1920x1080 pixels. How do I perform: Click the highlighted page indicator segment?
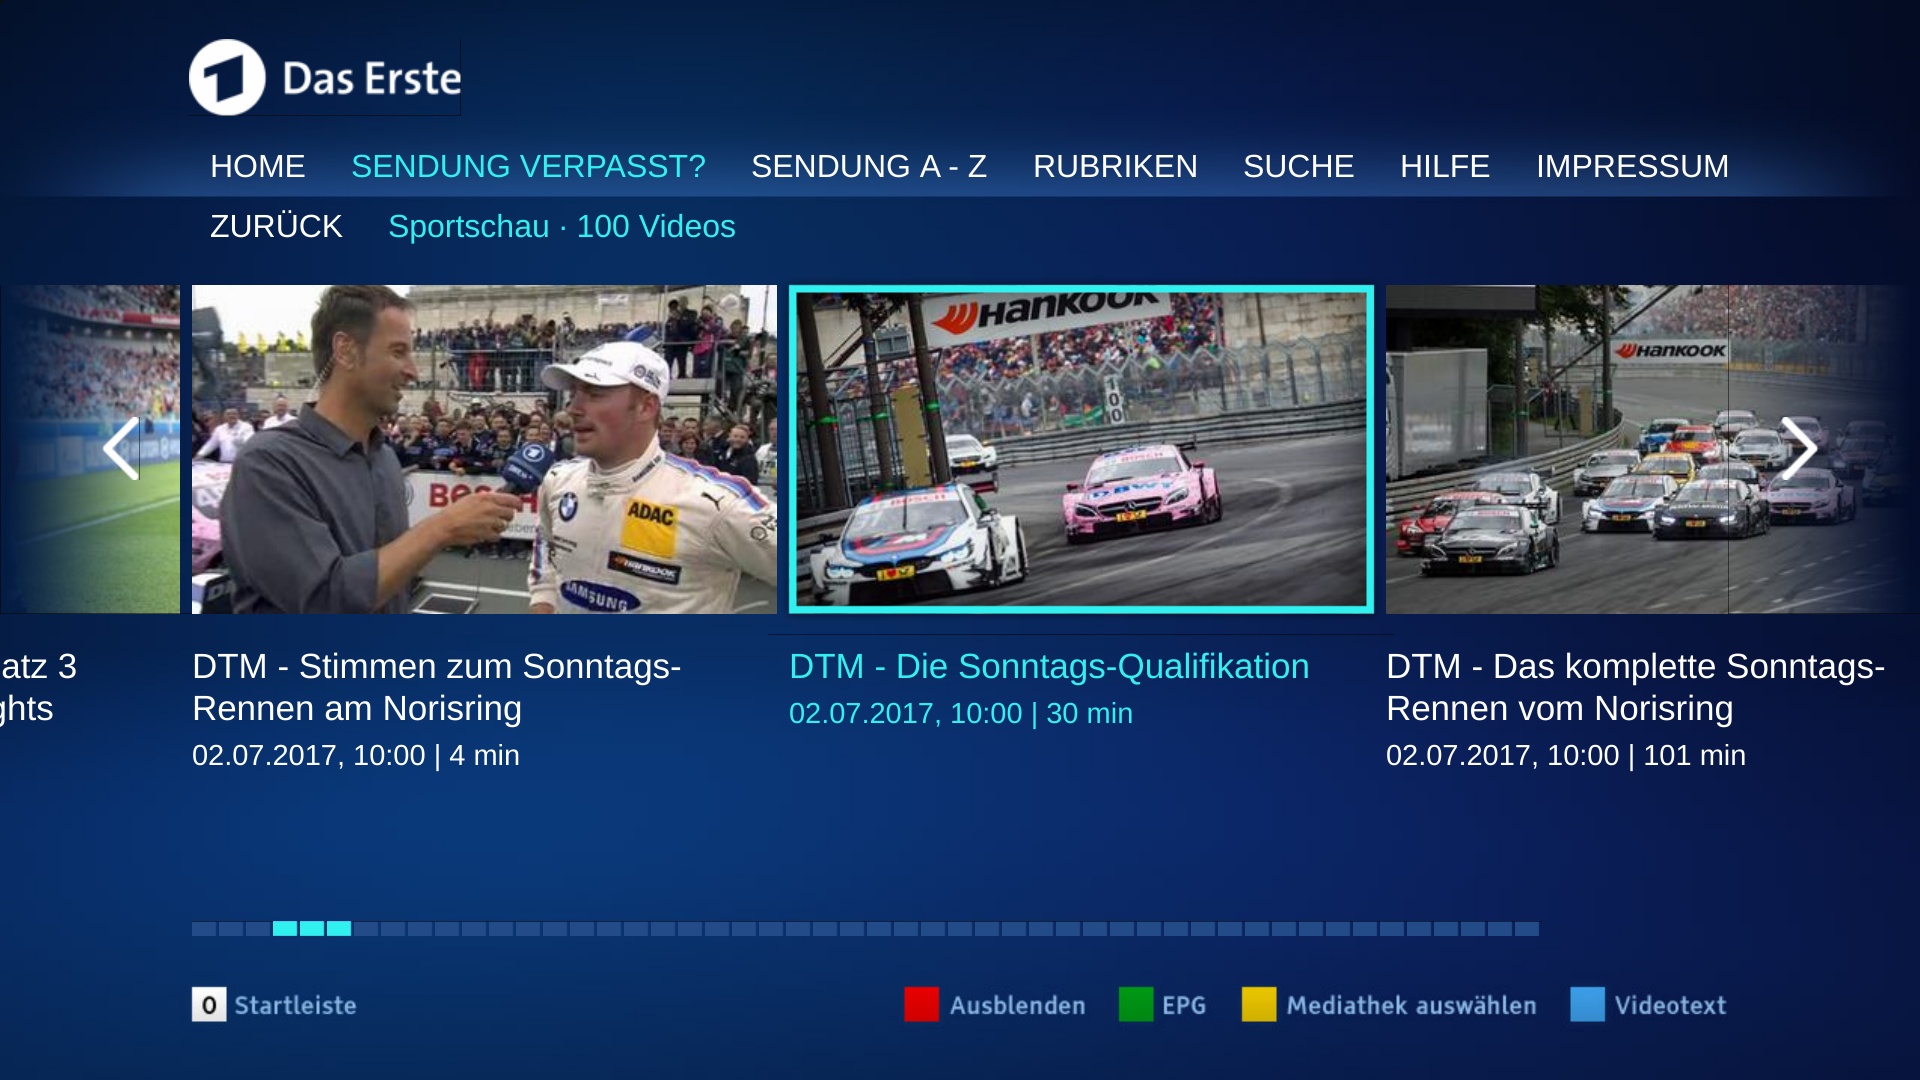312,929
